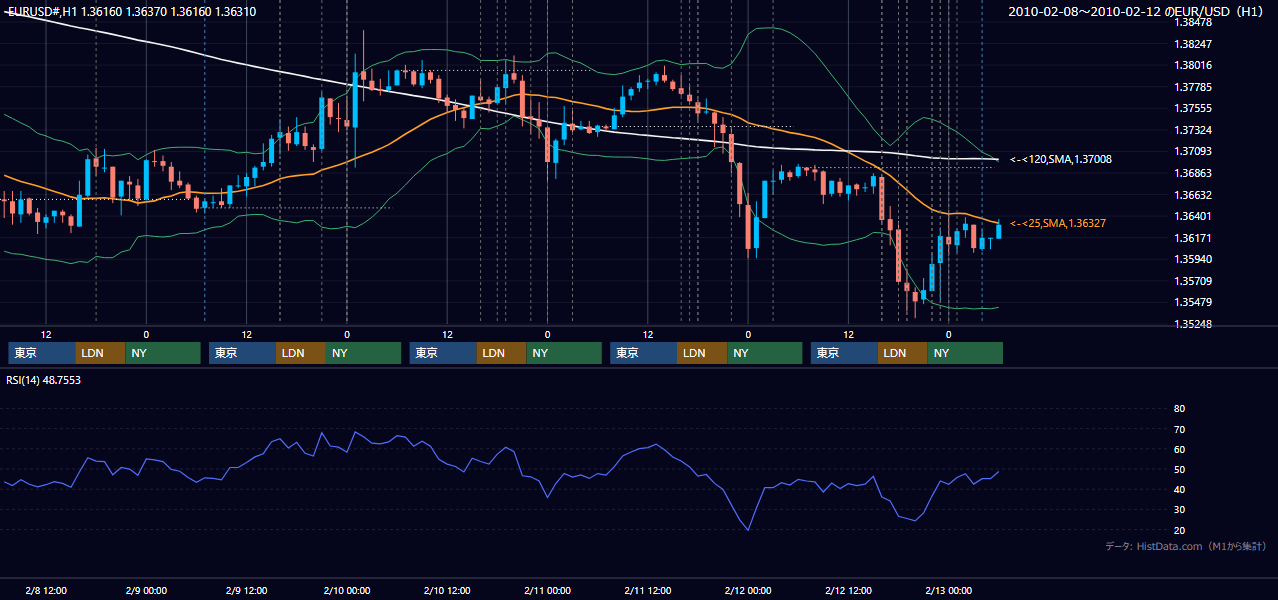
Task: Click the 2/13 00:00 time axis label
Action: click(x=948, y=591)
